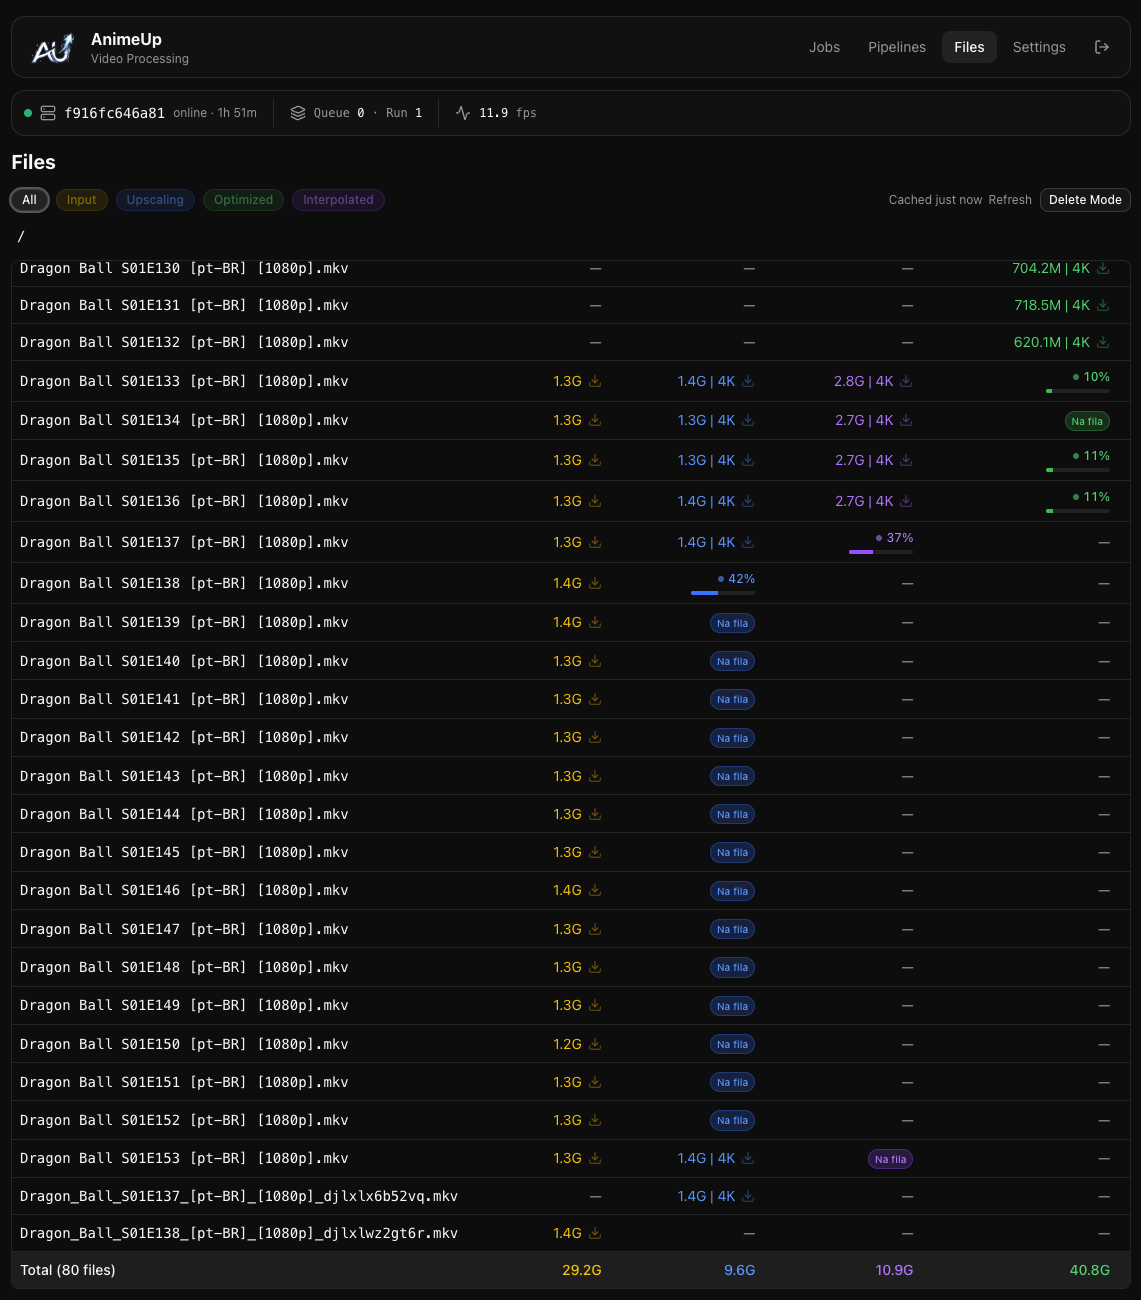Click Na fila badge for S01E134 optimized
The image size is (1141, 1300).
(x=1087, y=421)
